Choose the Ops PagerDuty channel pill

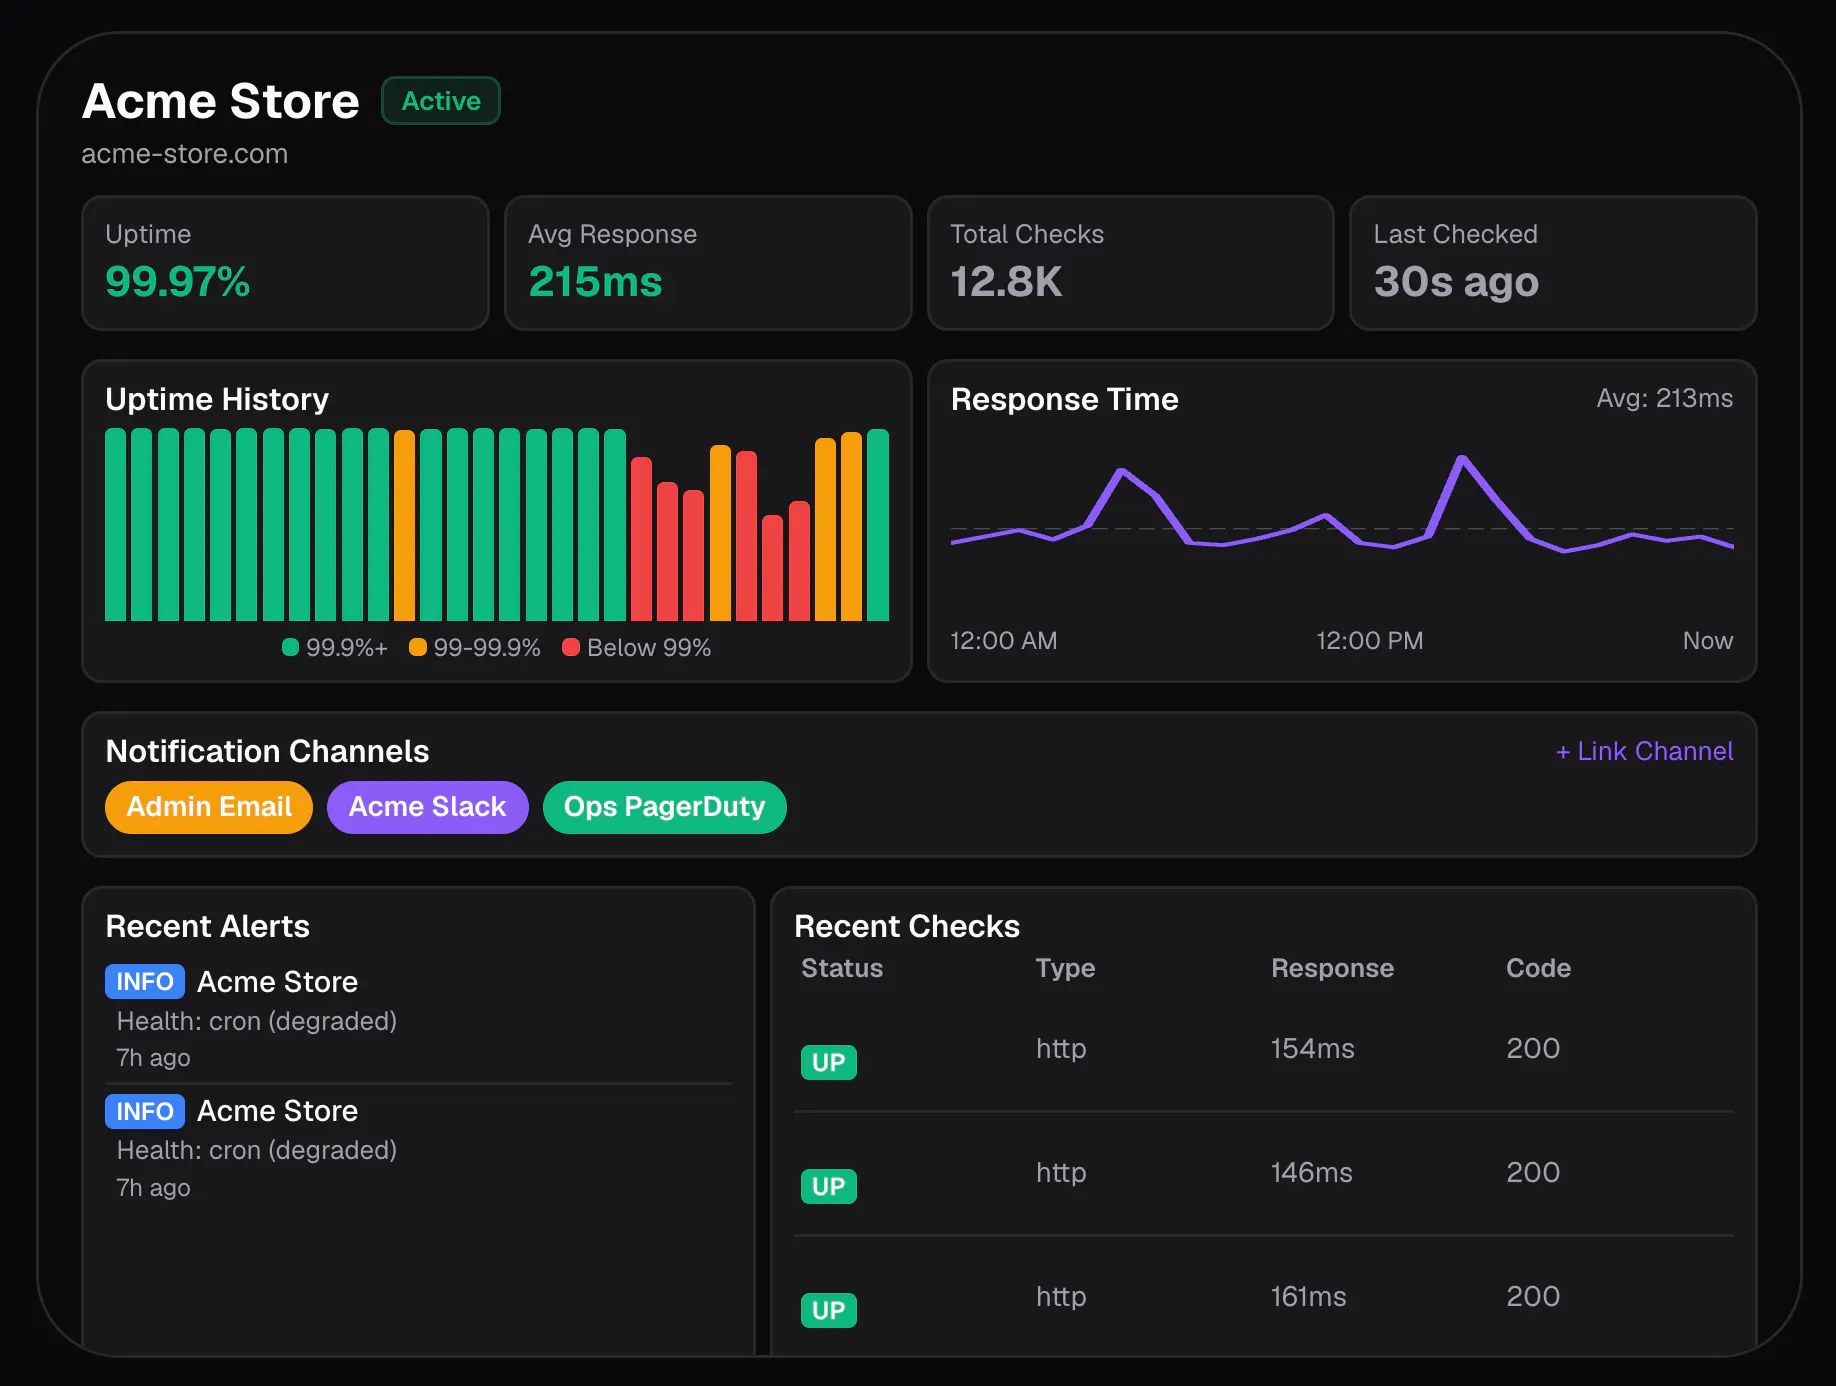pyautogui.click(x=664, y=807)
